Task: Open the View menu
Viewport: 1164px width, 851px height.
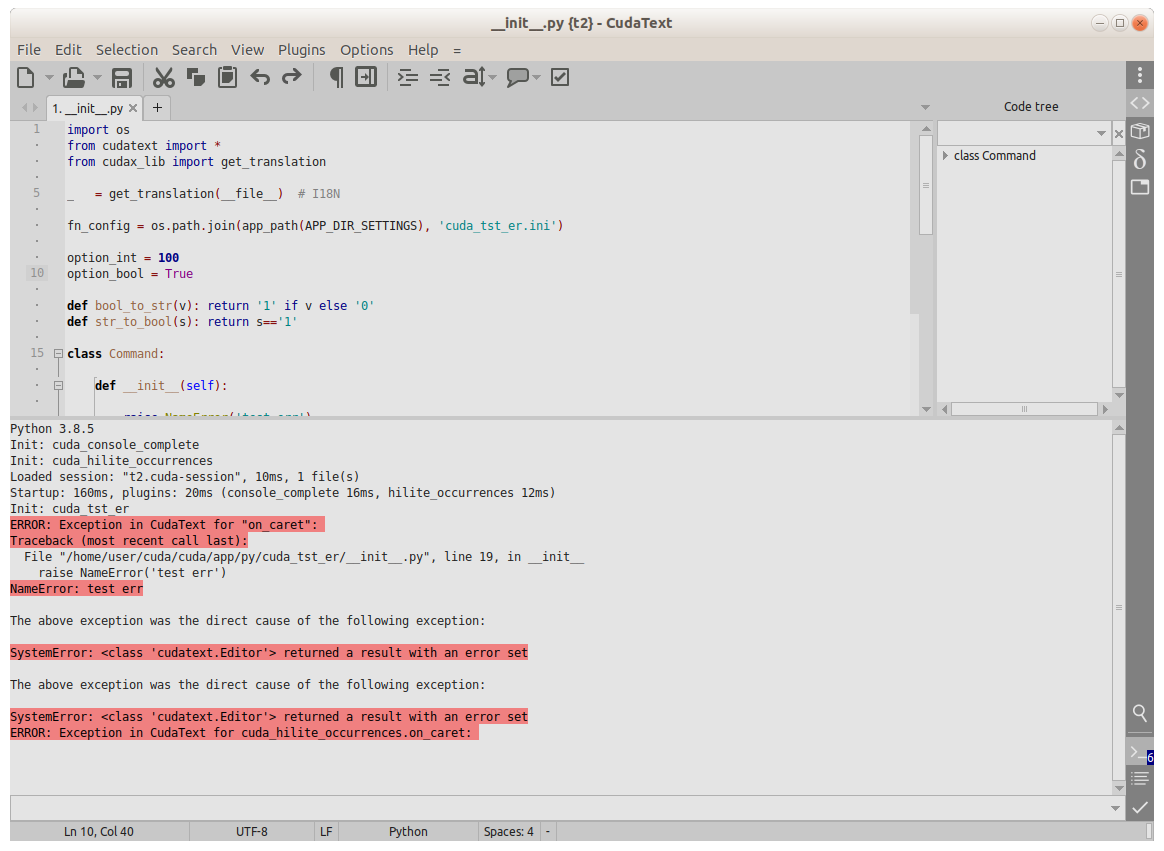Action: (247, 50)
